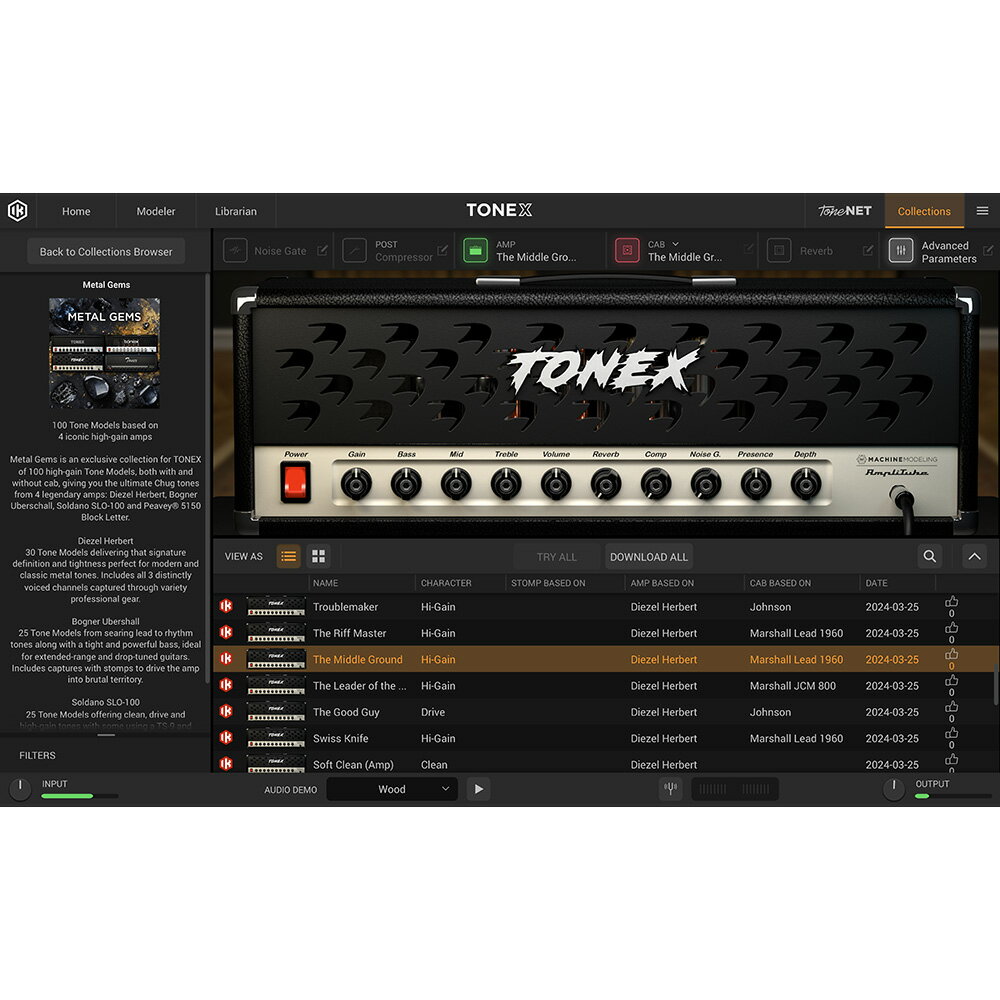Image resolution: width=1000 pixels, height=1000 pixels.
Task: Sort list by AMP BASED ON header
Action: click(662, 583)
